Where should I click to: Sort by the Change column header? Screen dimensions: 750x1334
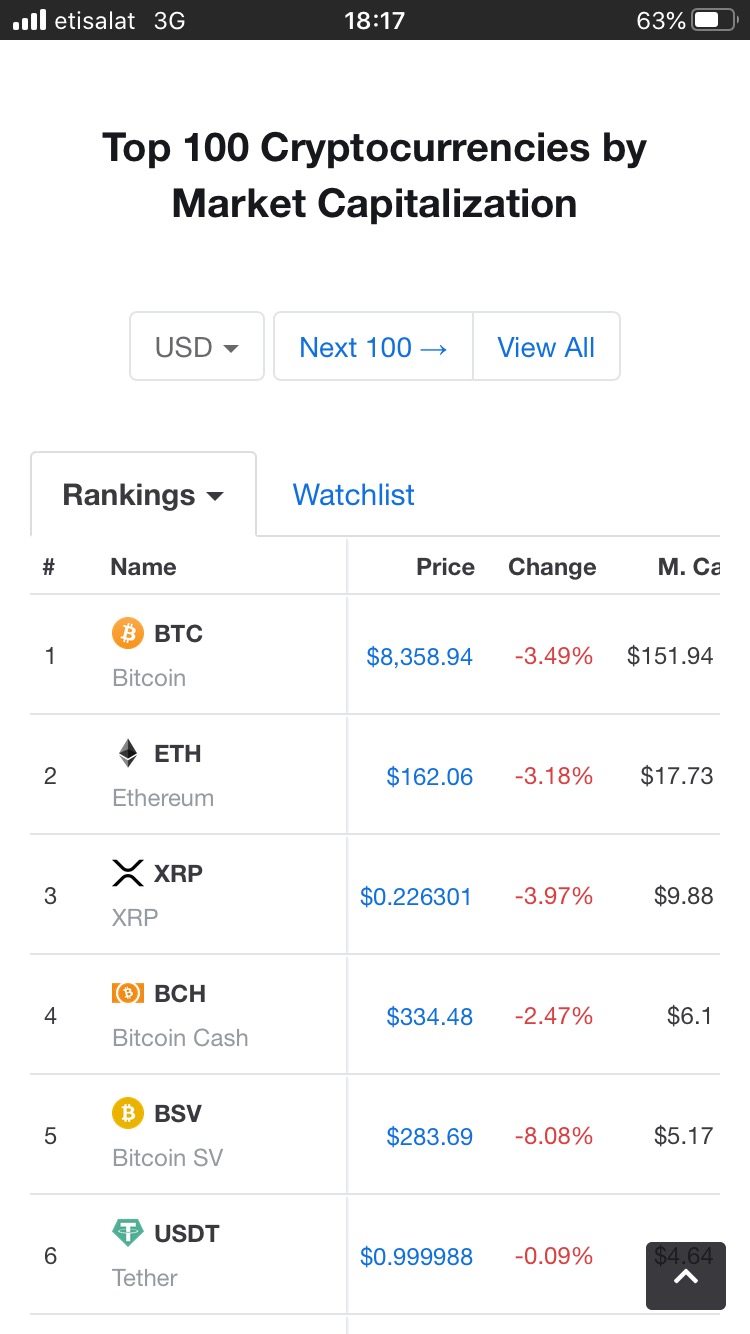tap(552, 567)
